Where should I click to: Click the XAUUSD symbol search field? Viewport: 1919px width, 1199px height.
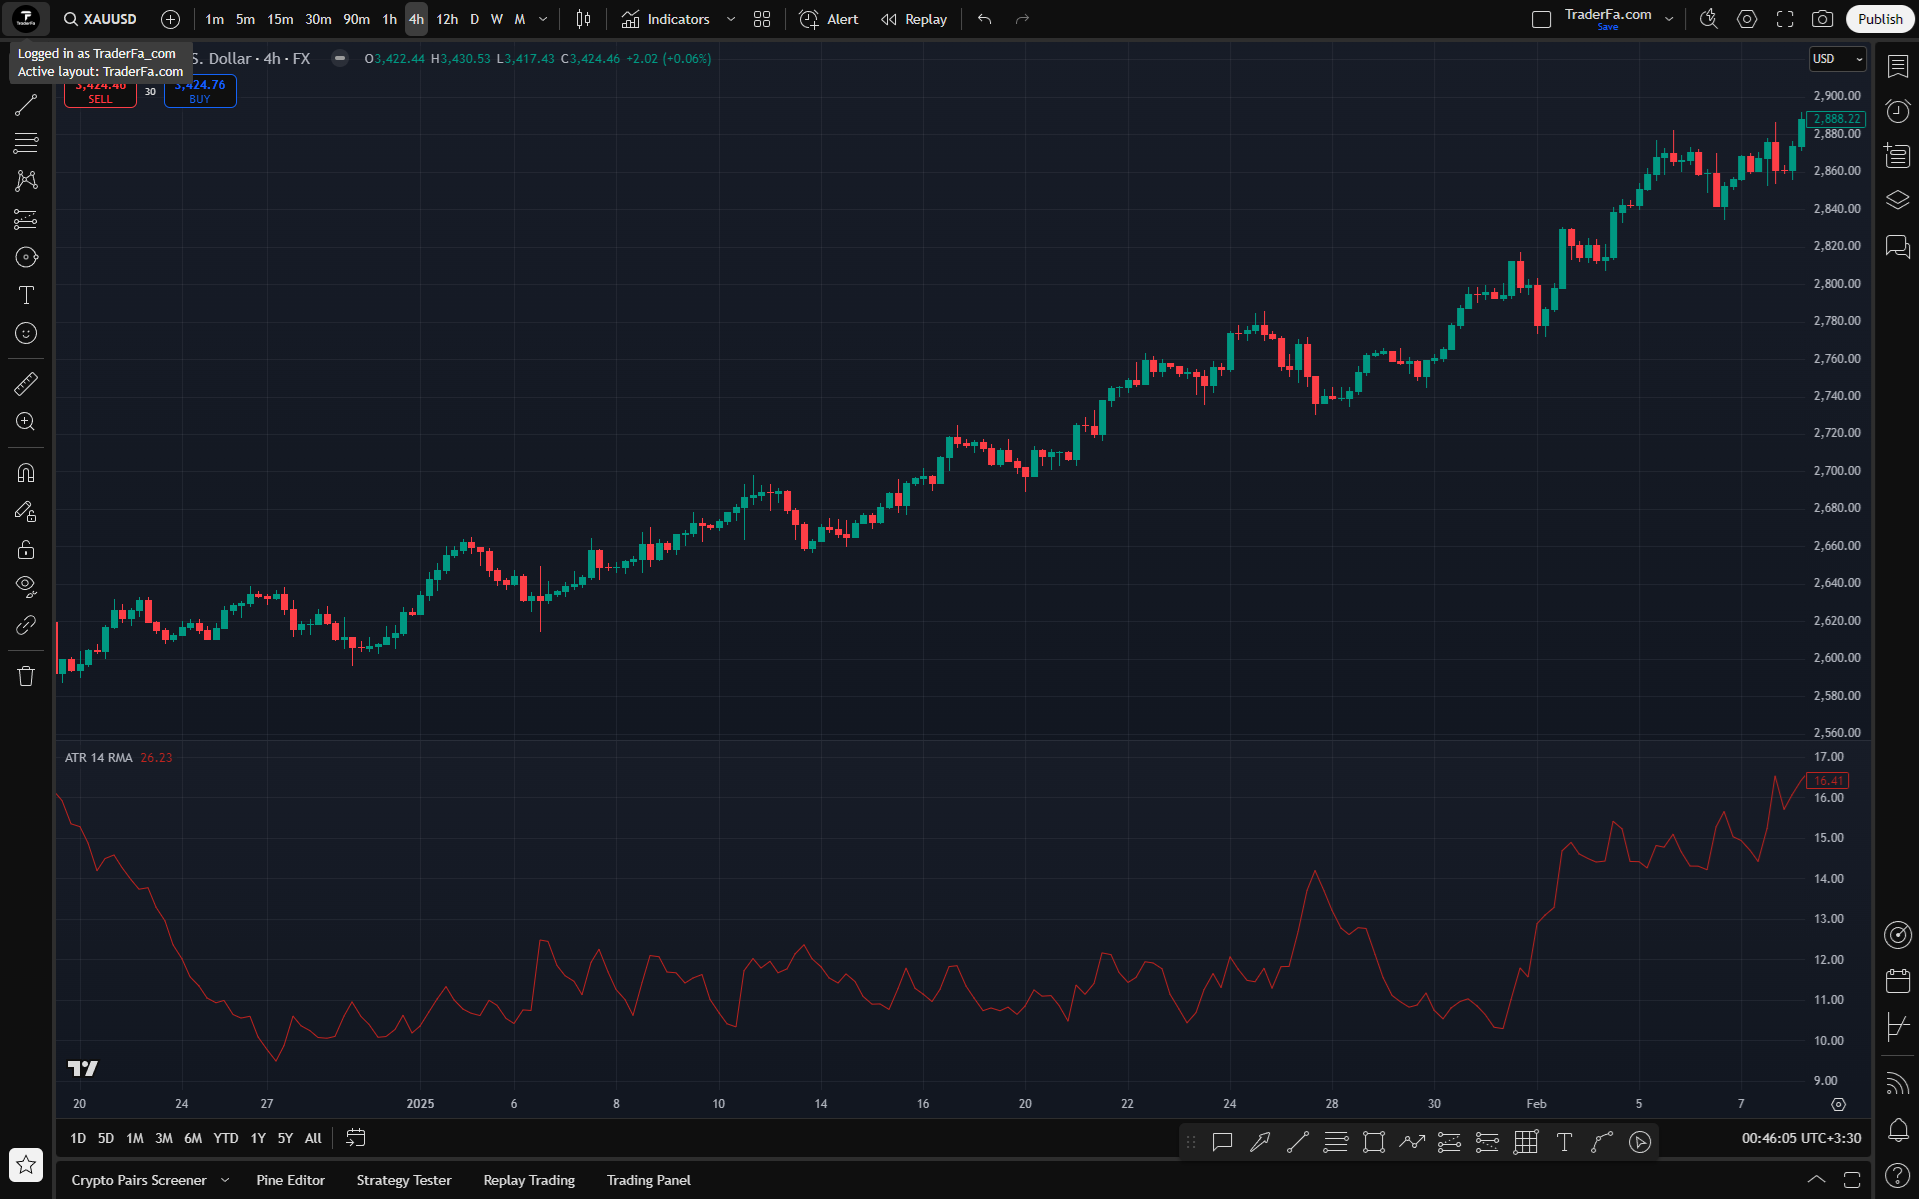(x=100, y=19)
